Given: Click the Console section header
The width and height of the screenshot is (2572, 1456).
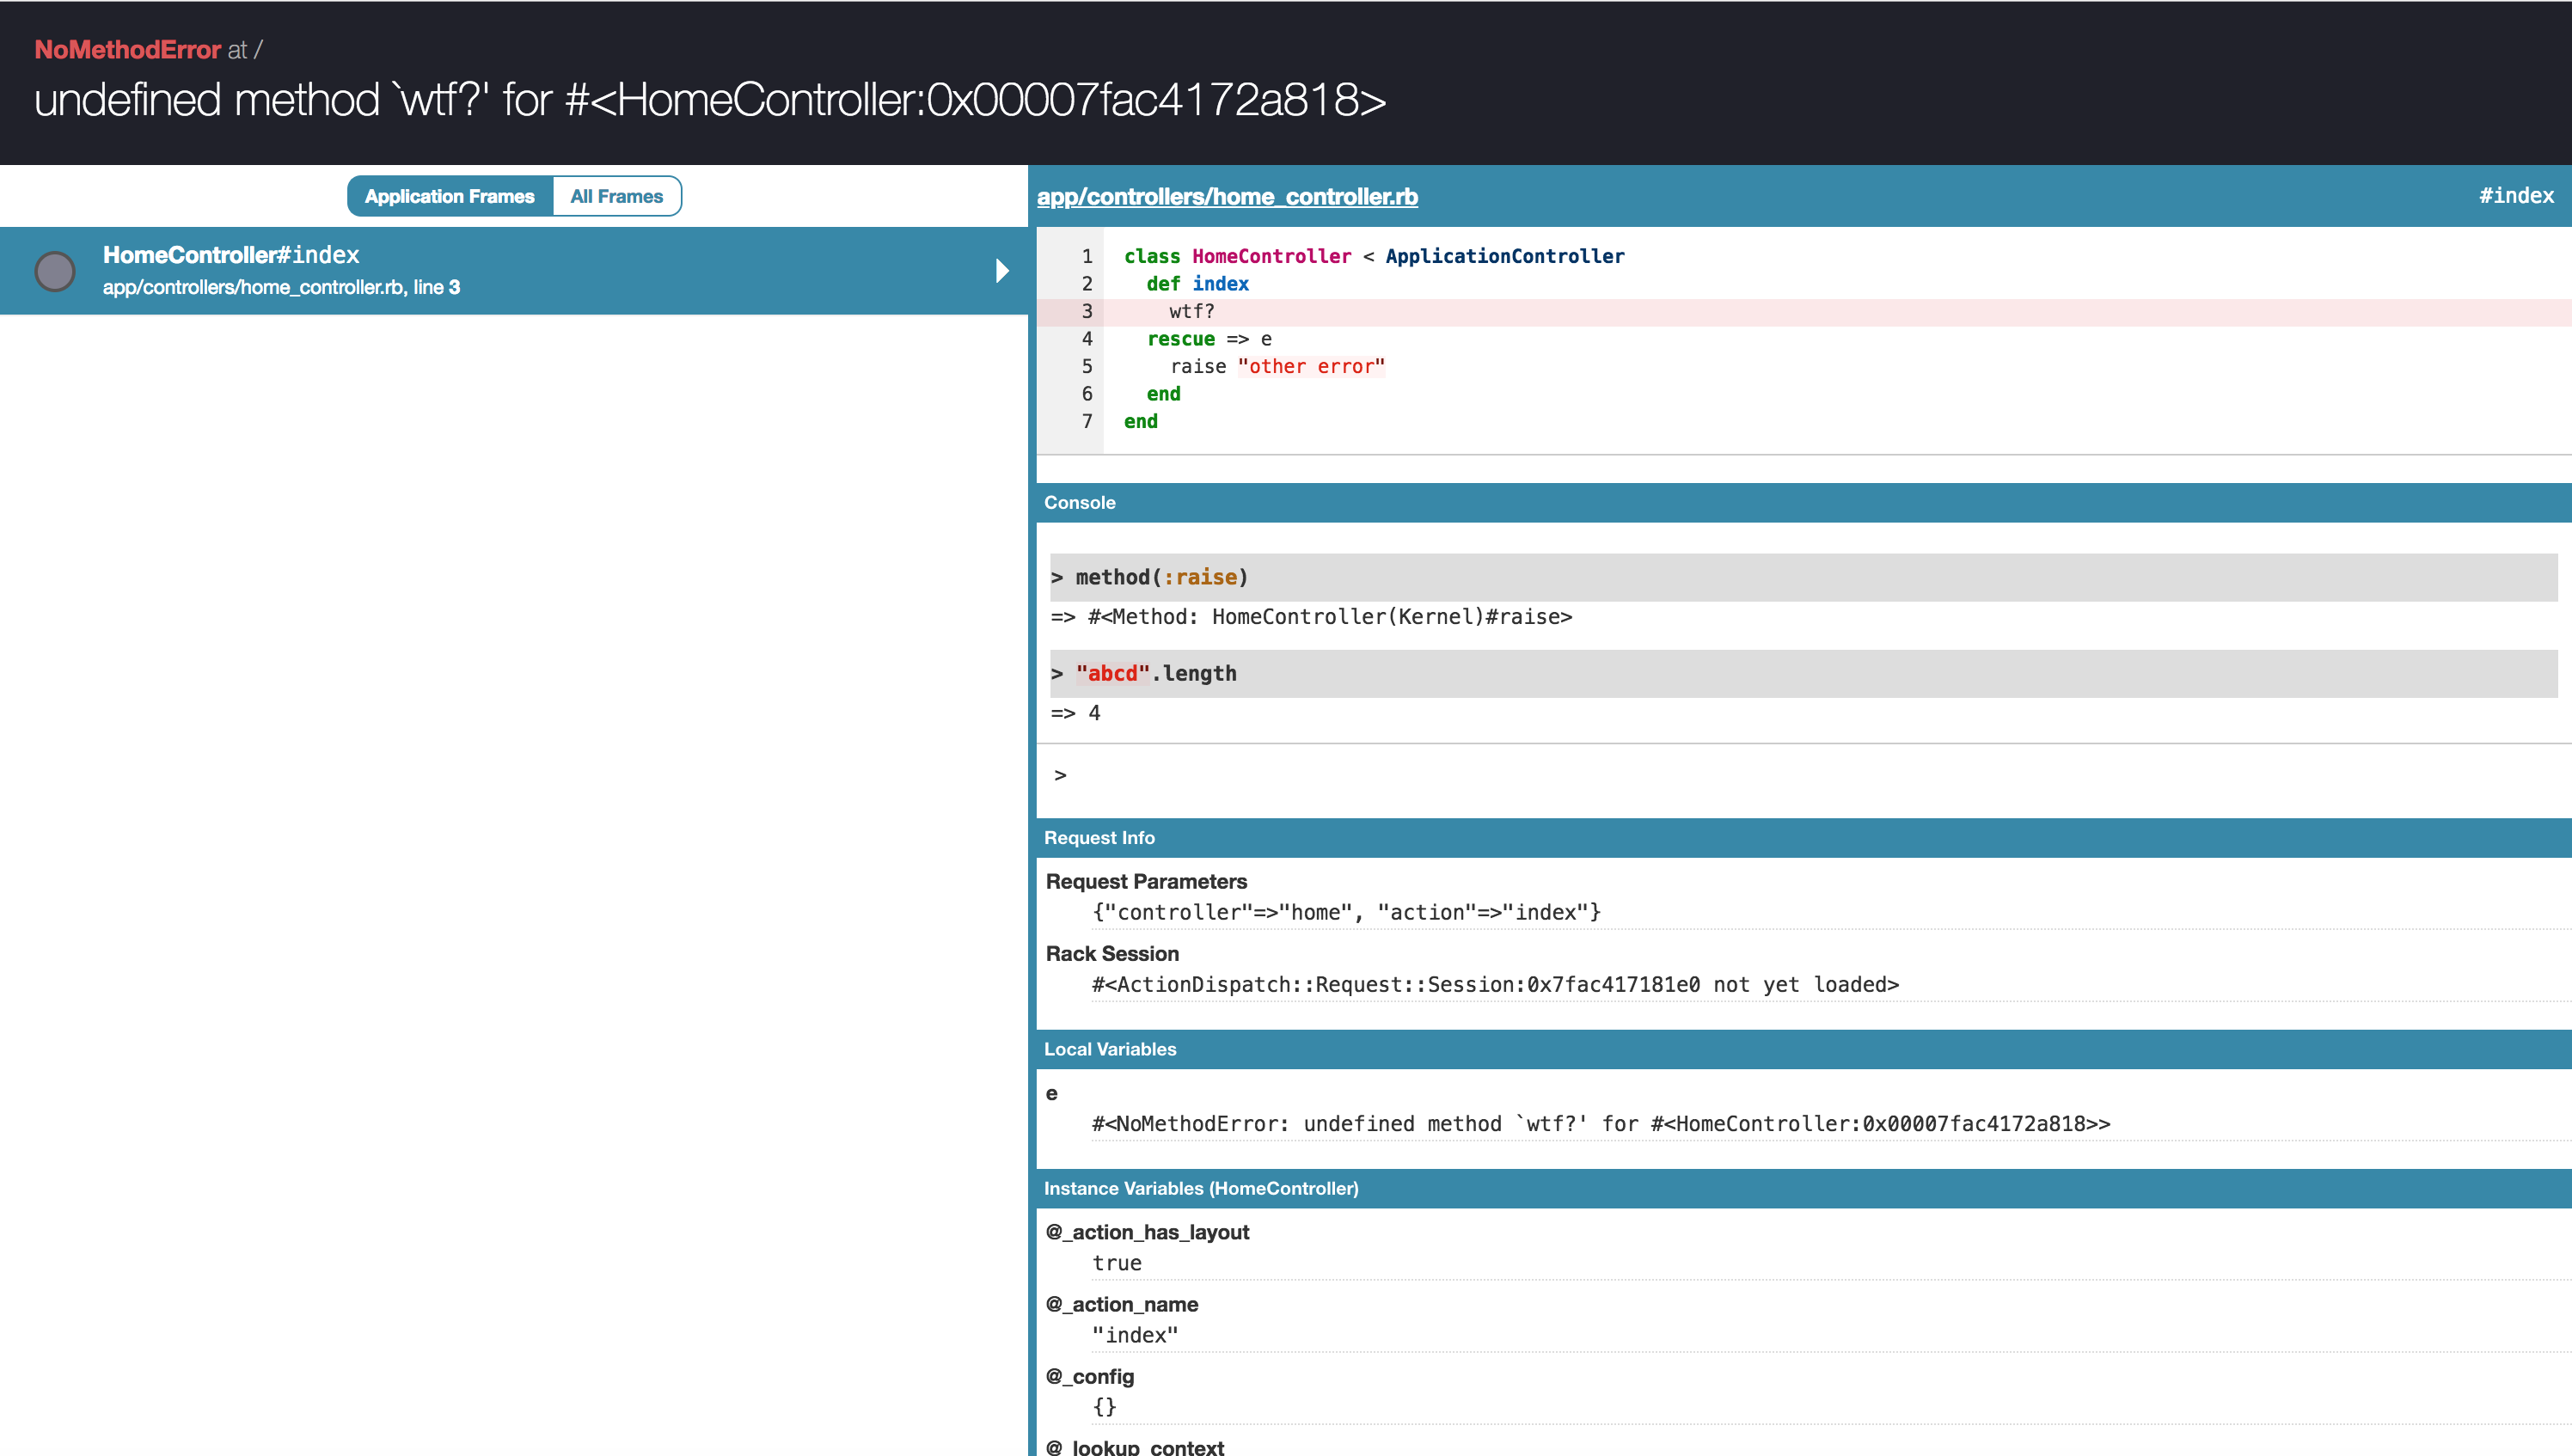Looking at the screenshot, I should click(1804, 502).
